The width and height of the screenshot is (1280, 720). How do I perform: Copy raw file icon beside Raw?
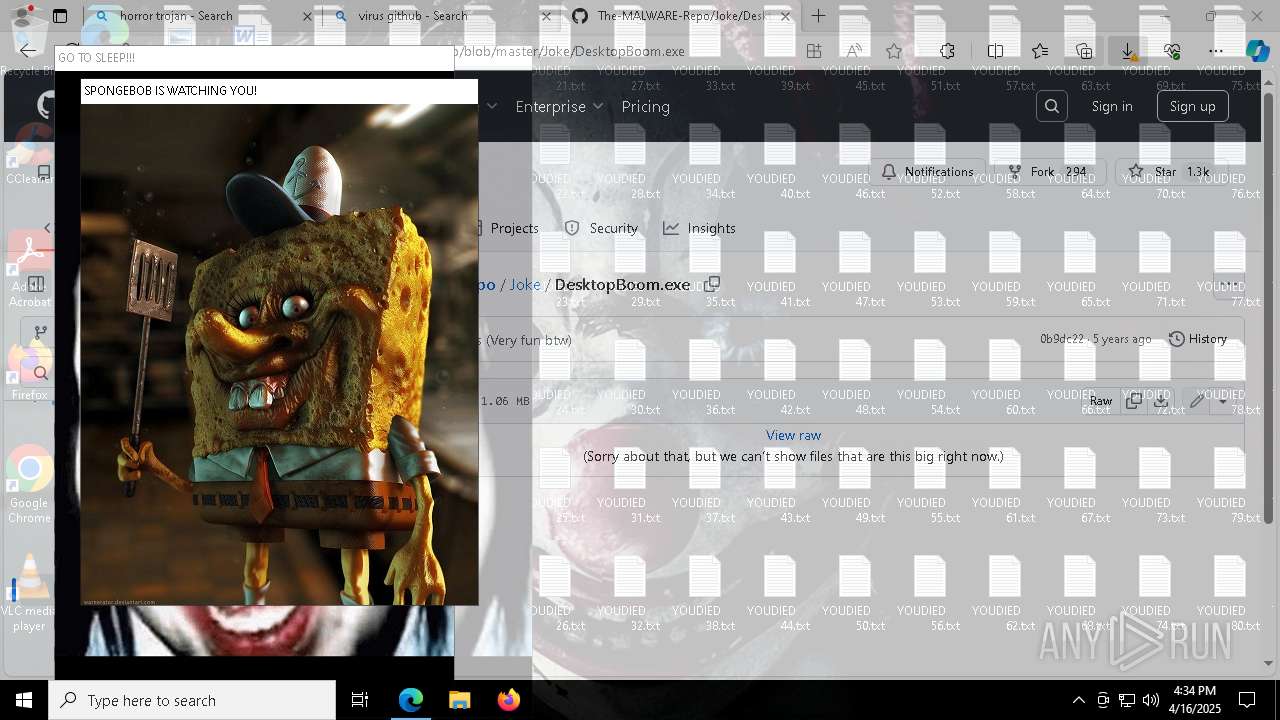pos(1134,401)
